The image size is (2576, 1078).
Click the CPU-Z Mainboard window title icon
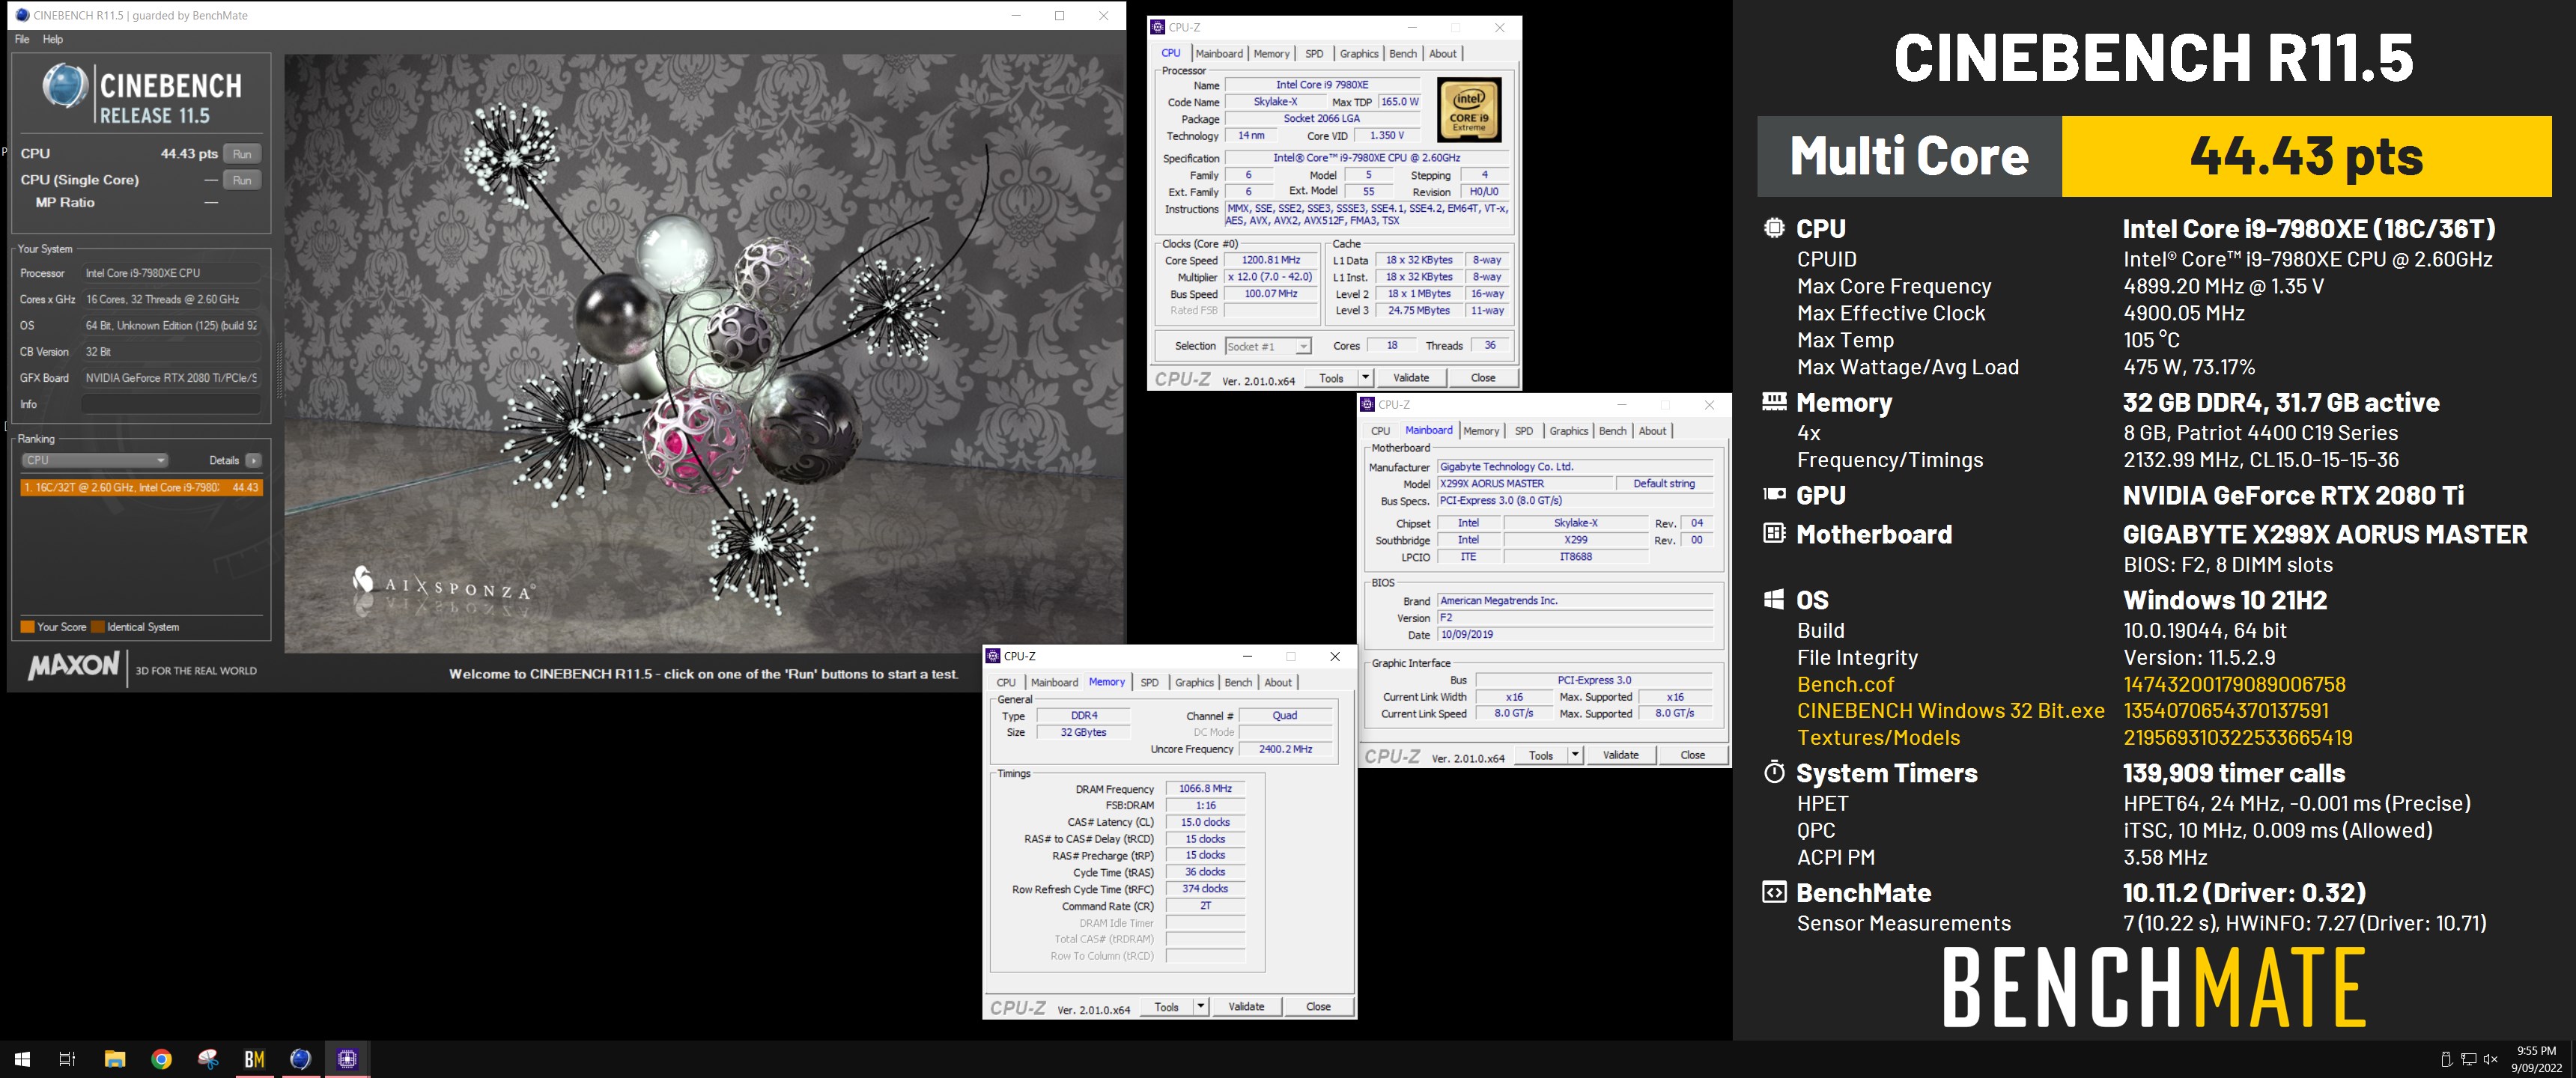tap(1367, 404)
